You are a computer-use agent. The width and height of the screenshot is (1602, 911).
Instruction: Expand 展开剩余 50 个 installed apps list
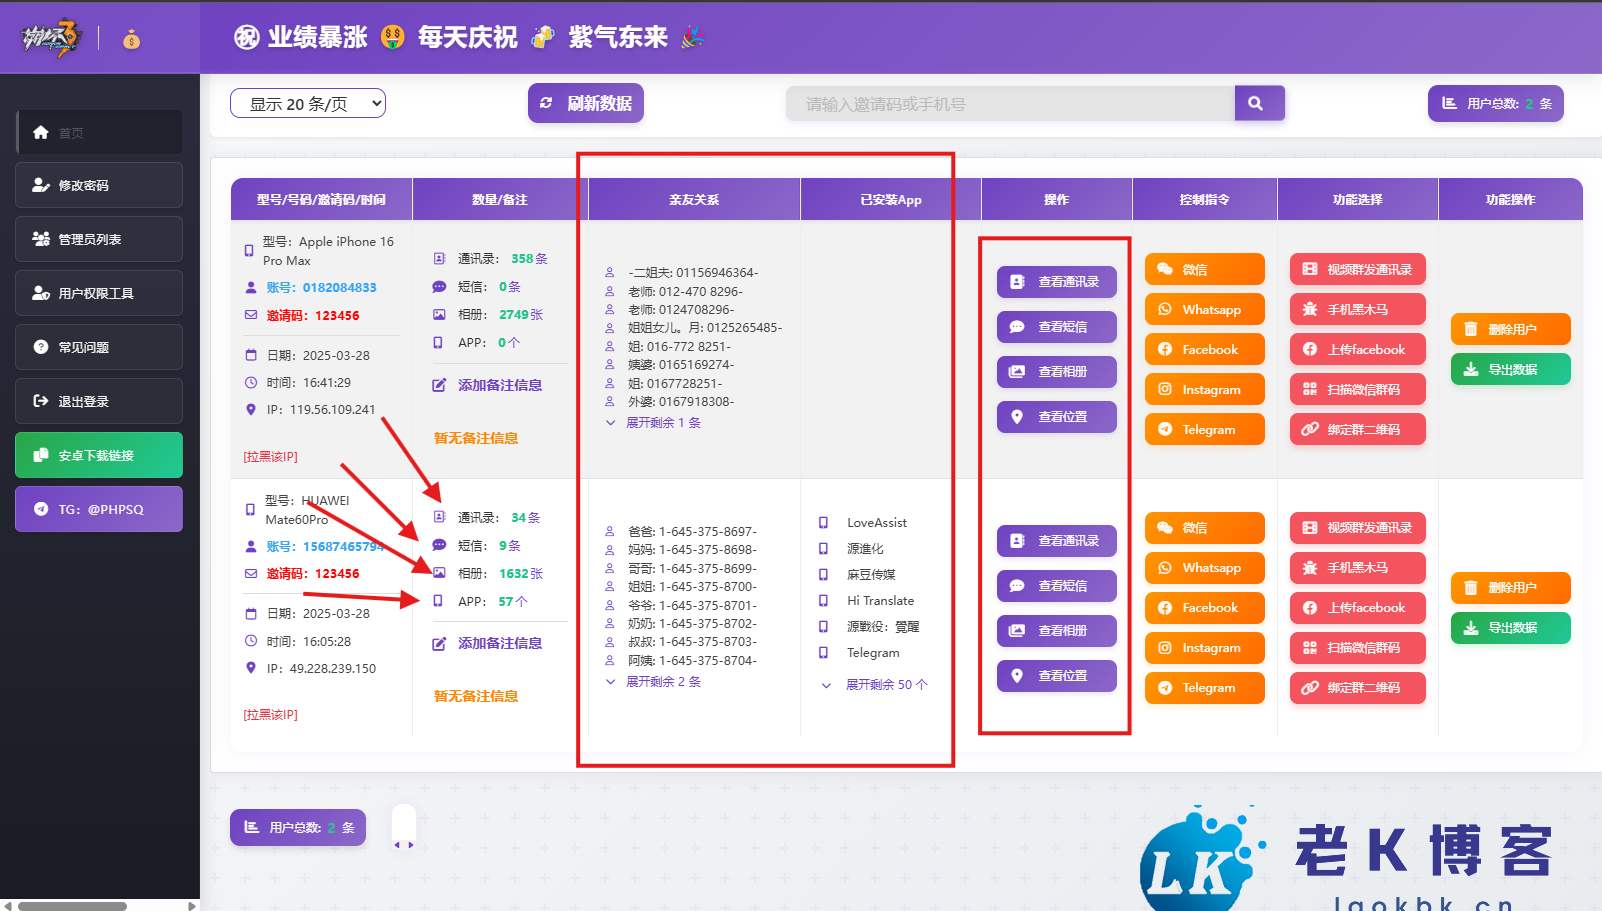(x=877, y=685)
